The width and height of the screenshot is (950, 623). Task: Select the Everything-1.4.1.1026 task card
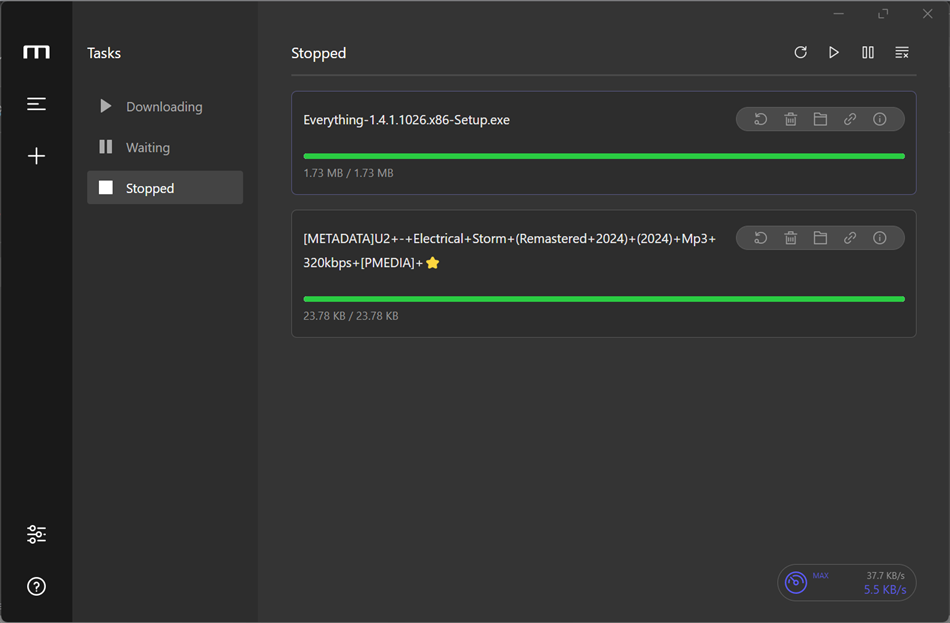(x=500, y=143)
